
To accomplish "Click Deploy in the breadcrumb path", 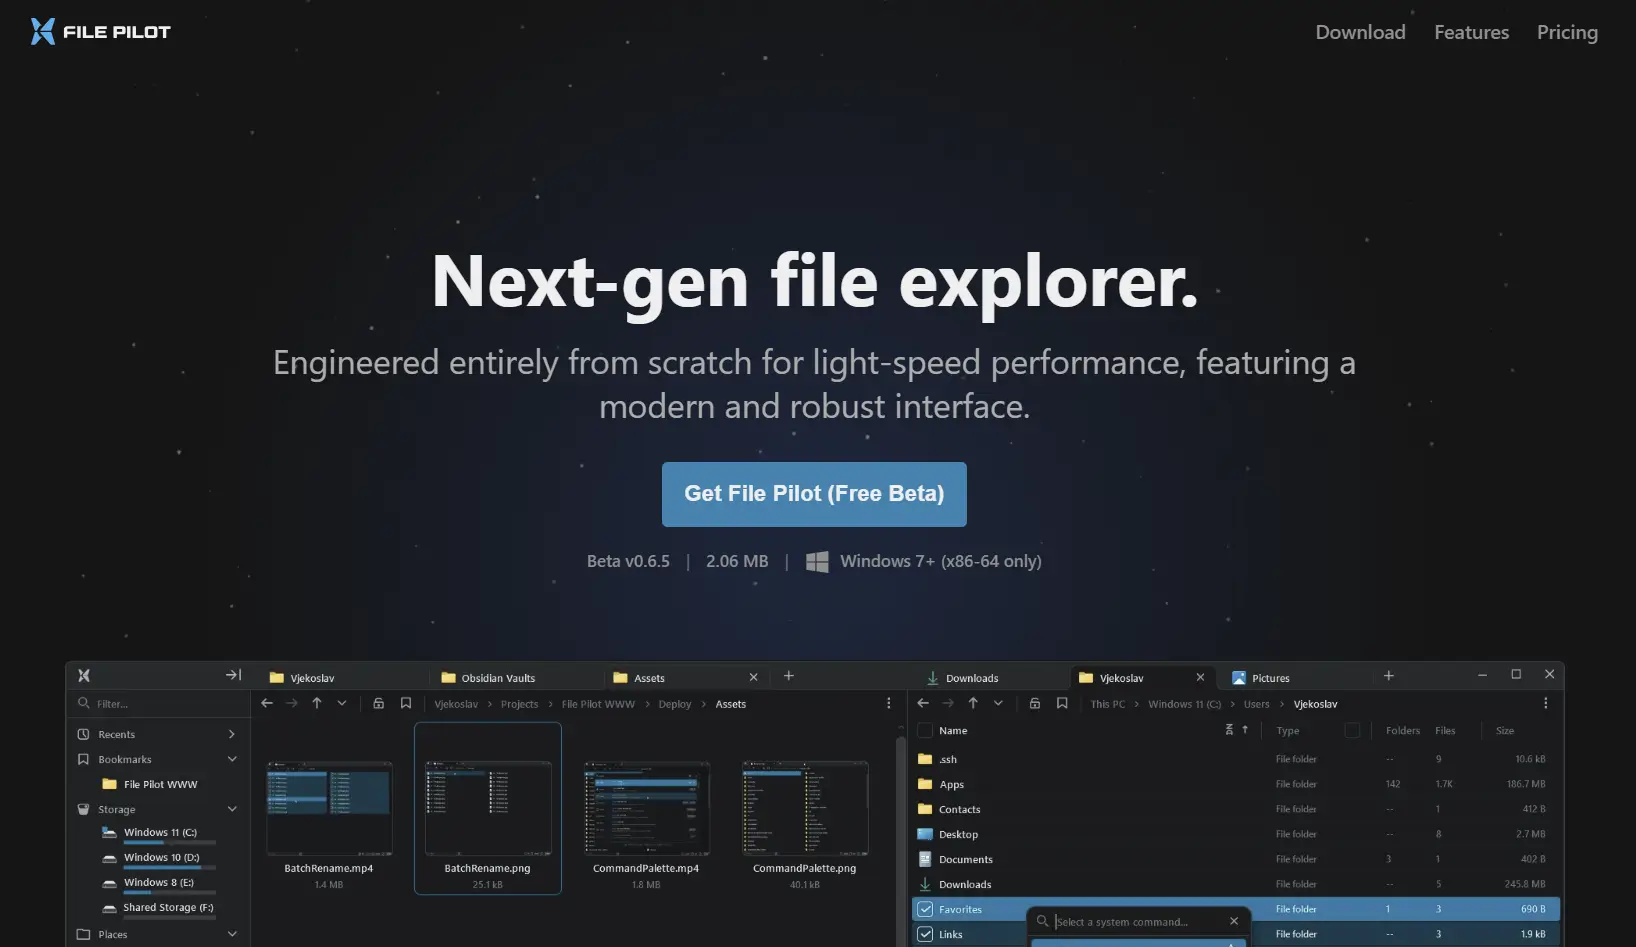I will 675,704.
